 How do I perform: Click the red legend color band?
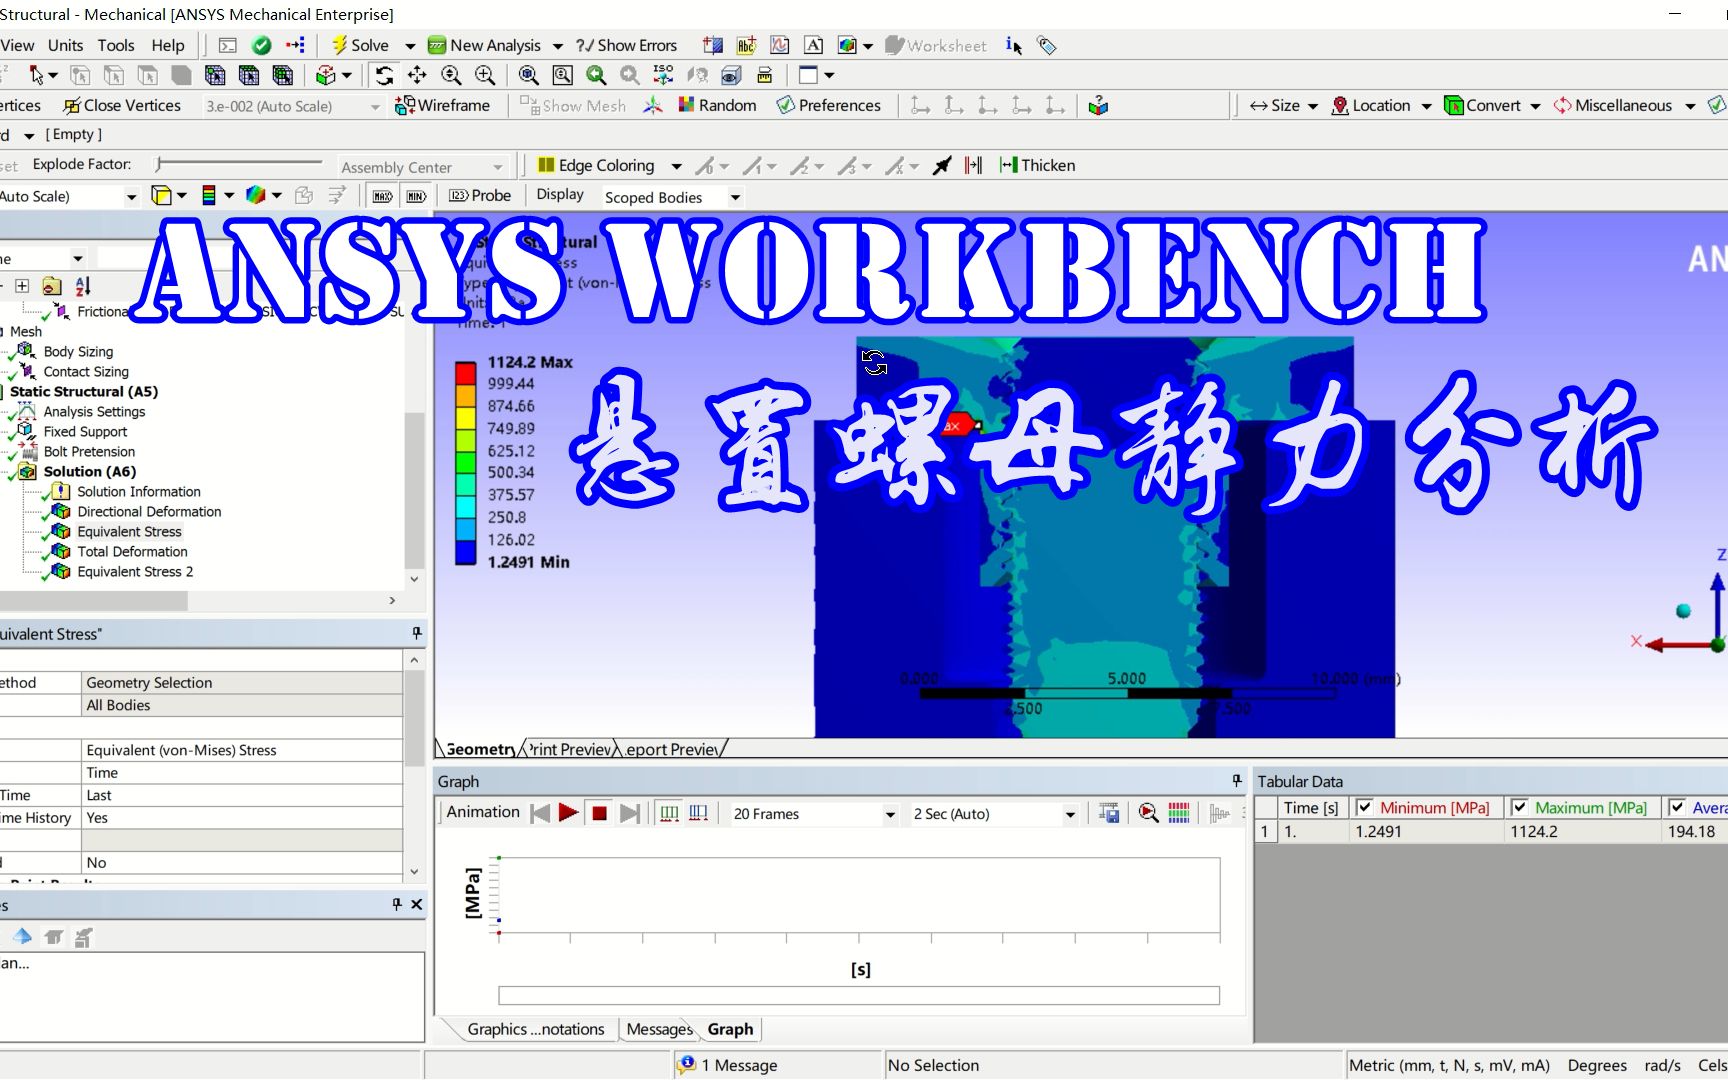(x=466, y=373)
